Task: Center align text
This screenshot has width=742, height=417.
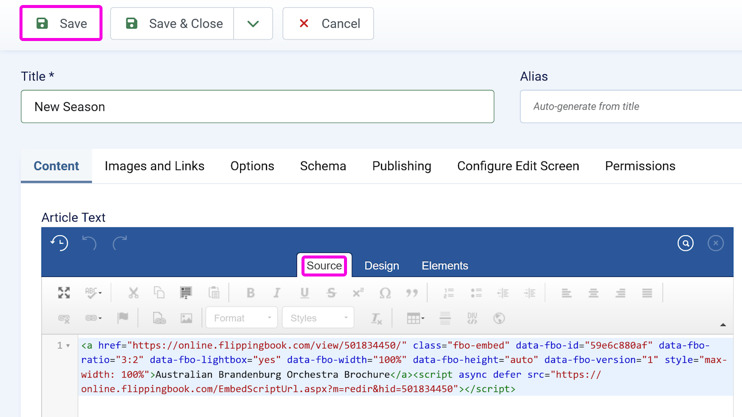Action: (x=593, y=293)
